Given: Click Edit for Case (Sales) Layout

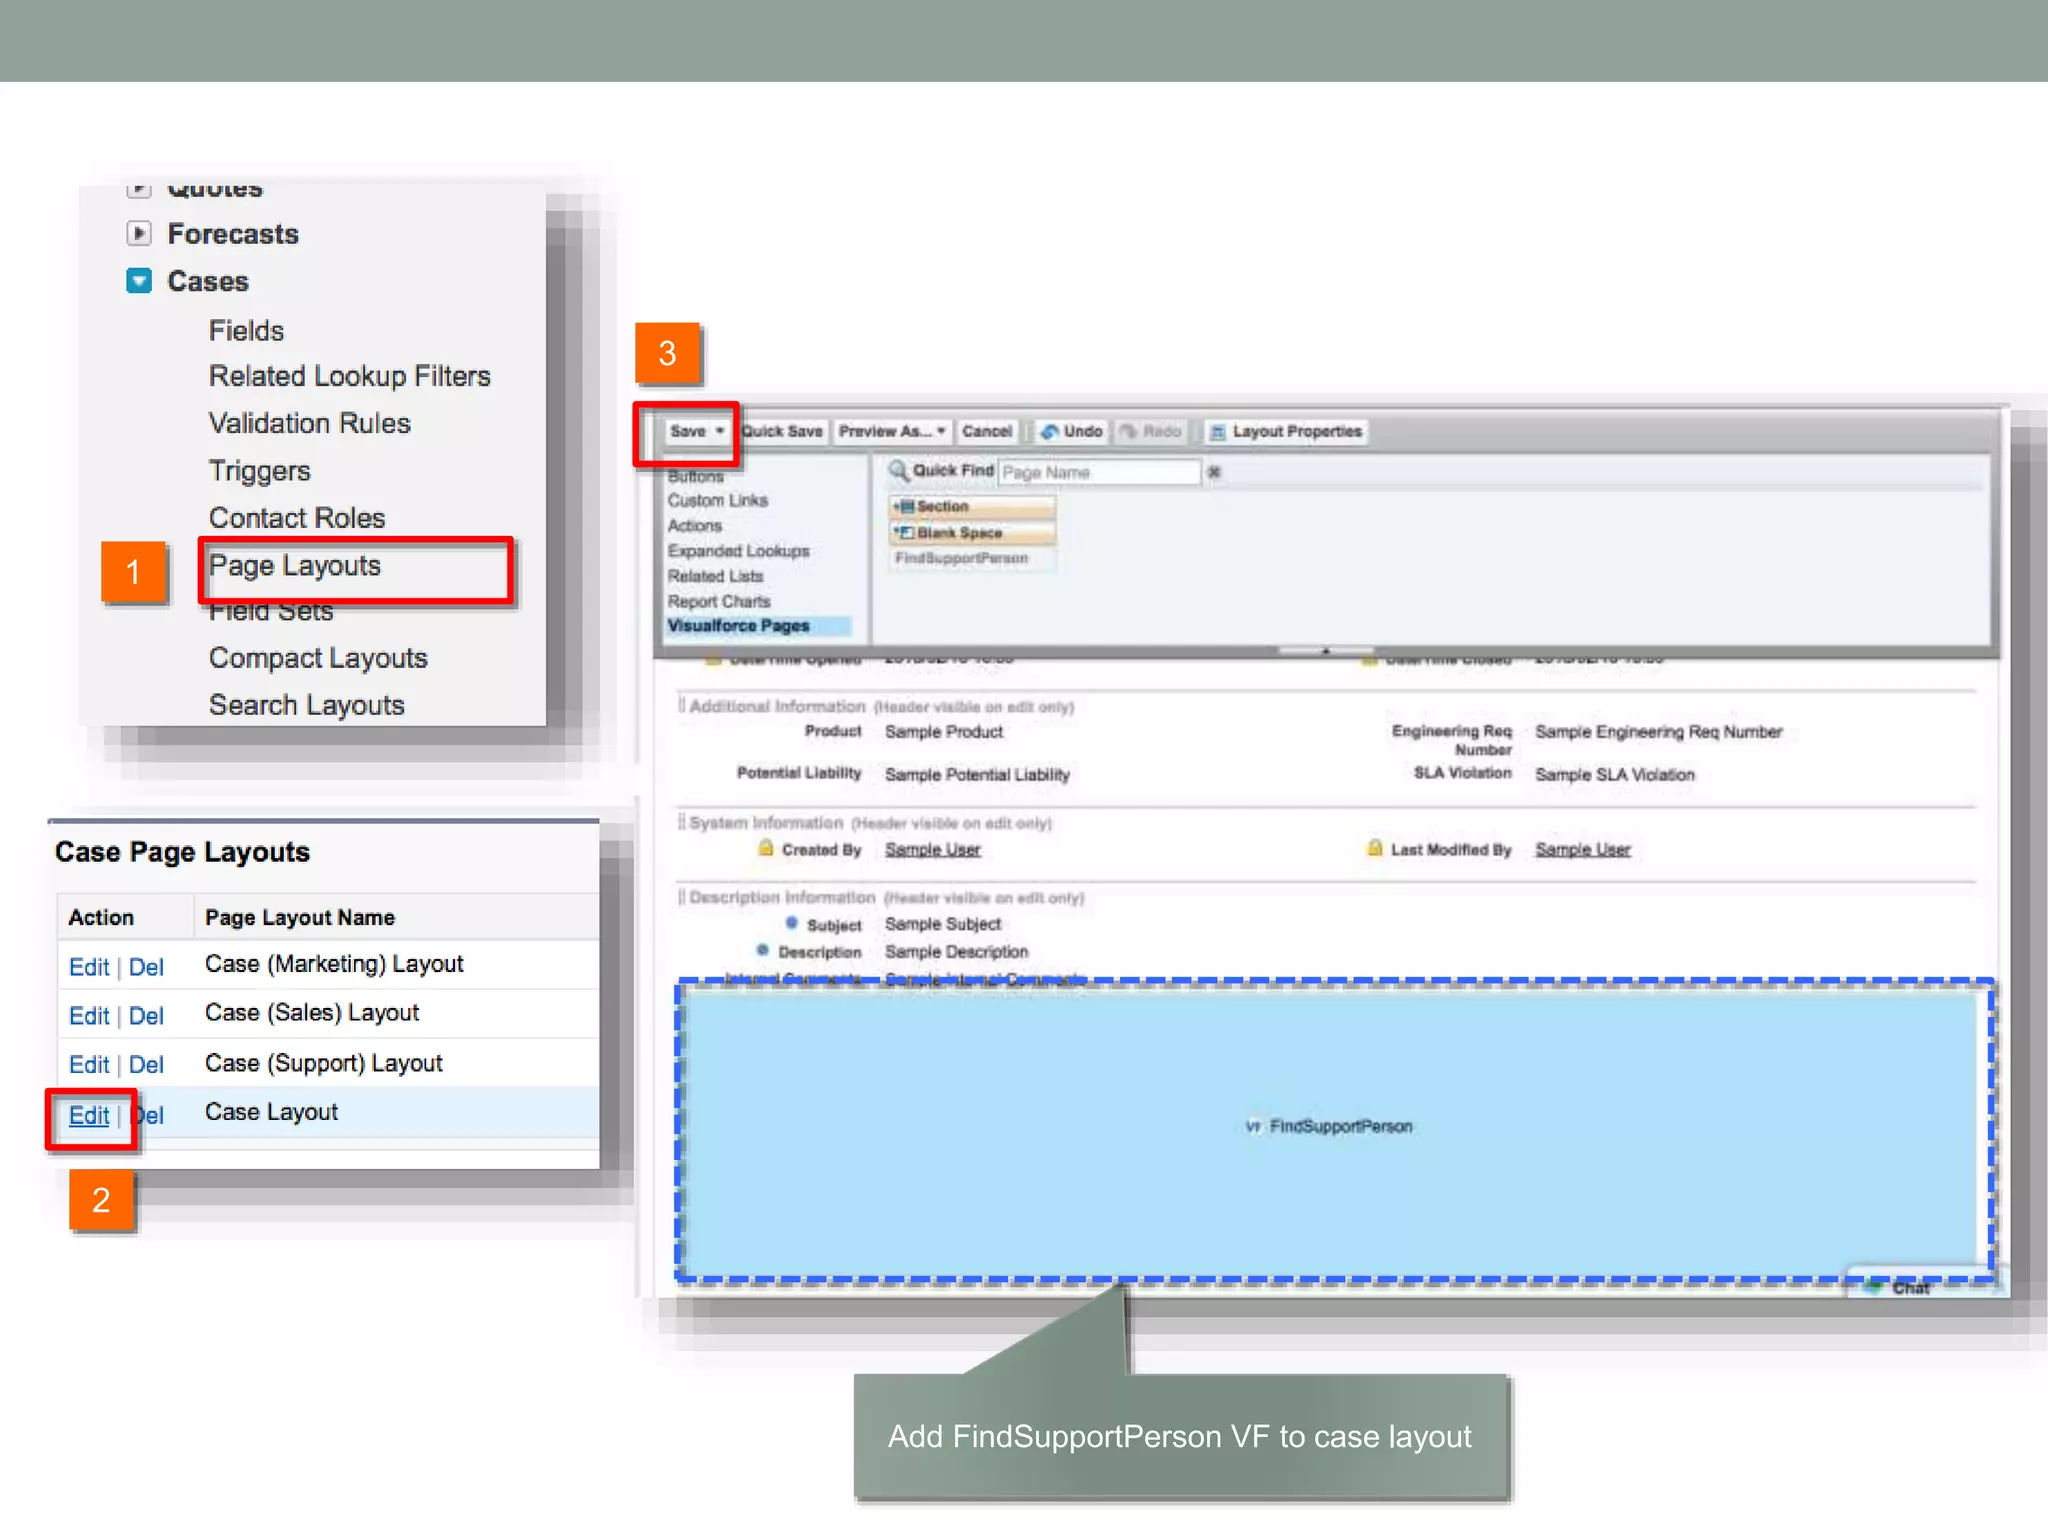Looking at the screenshot, I should 89,1016.
